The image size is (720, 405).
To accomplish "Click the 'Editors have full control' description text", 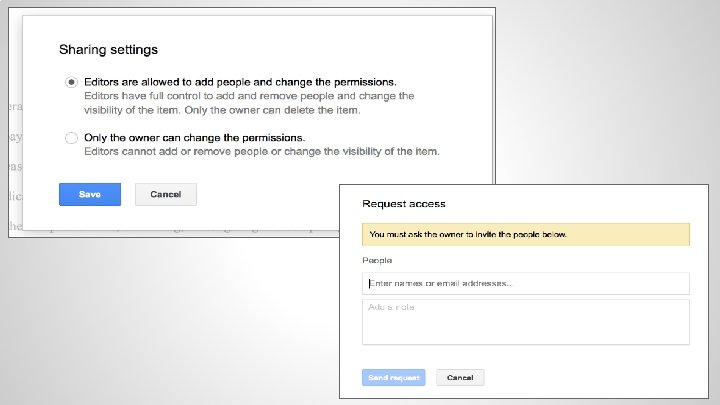I will pyautogui.click(x=248, y=95).
